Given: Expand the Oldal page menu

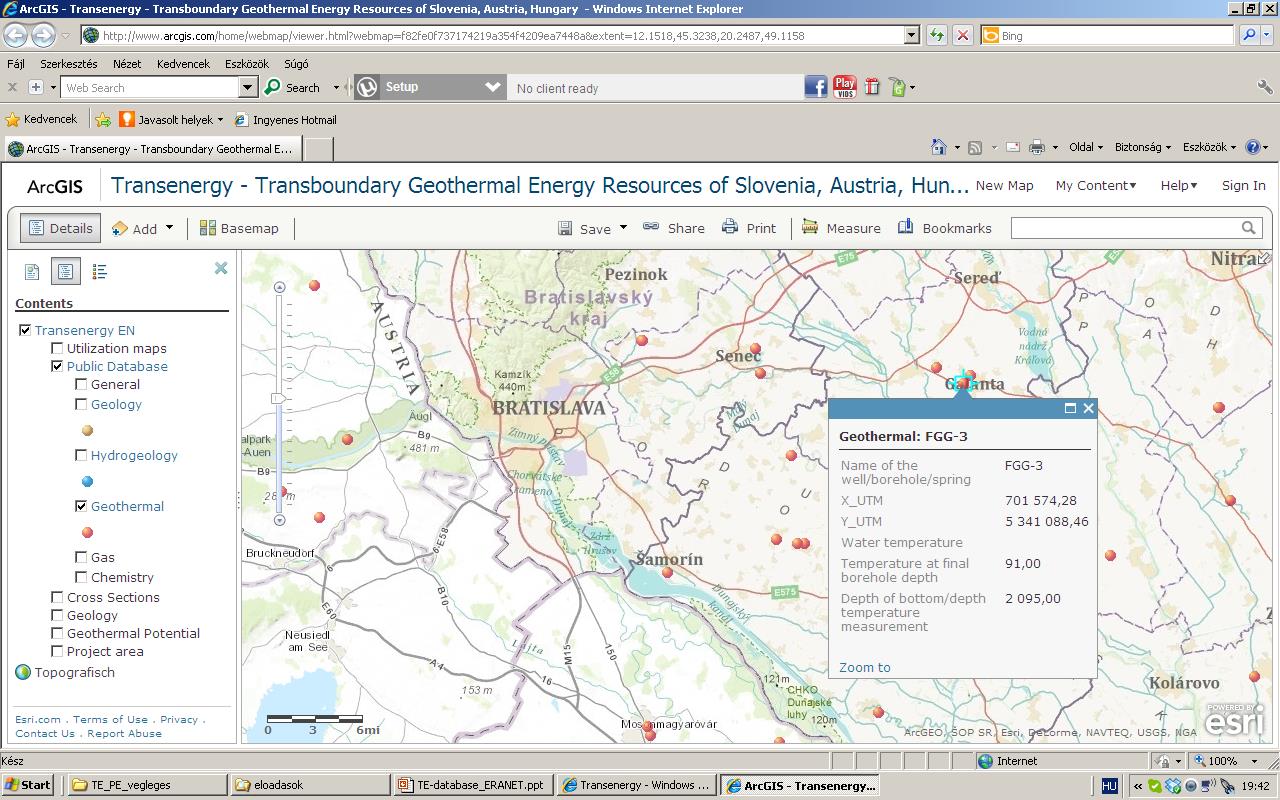Looking at the screenshot, I should tap(1086, 147).
